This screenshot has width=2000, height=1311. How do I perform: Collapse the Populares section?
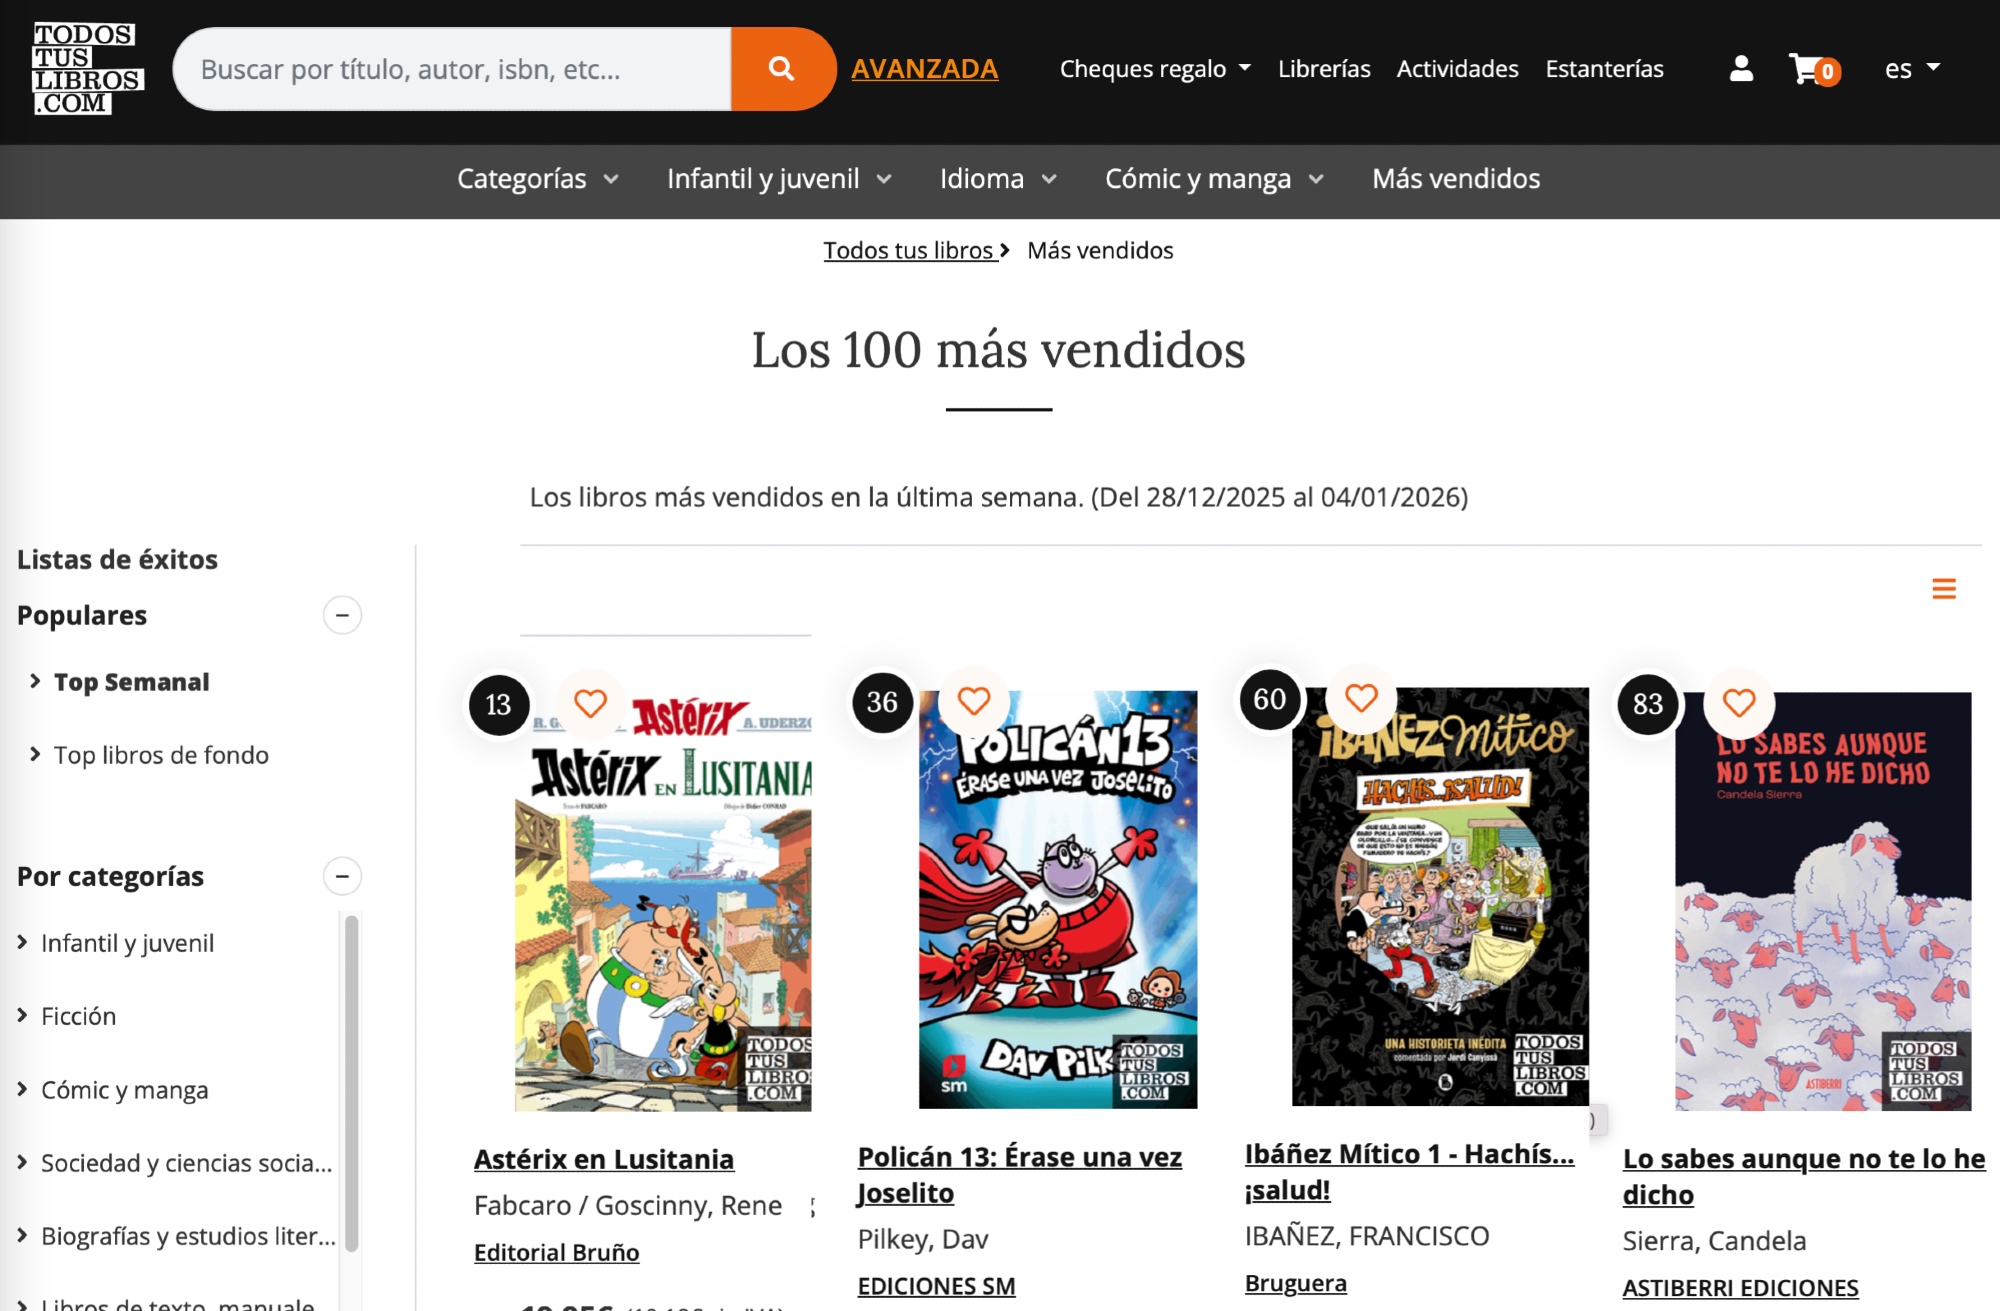[x=342, y=615]
